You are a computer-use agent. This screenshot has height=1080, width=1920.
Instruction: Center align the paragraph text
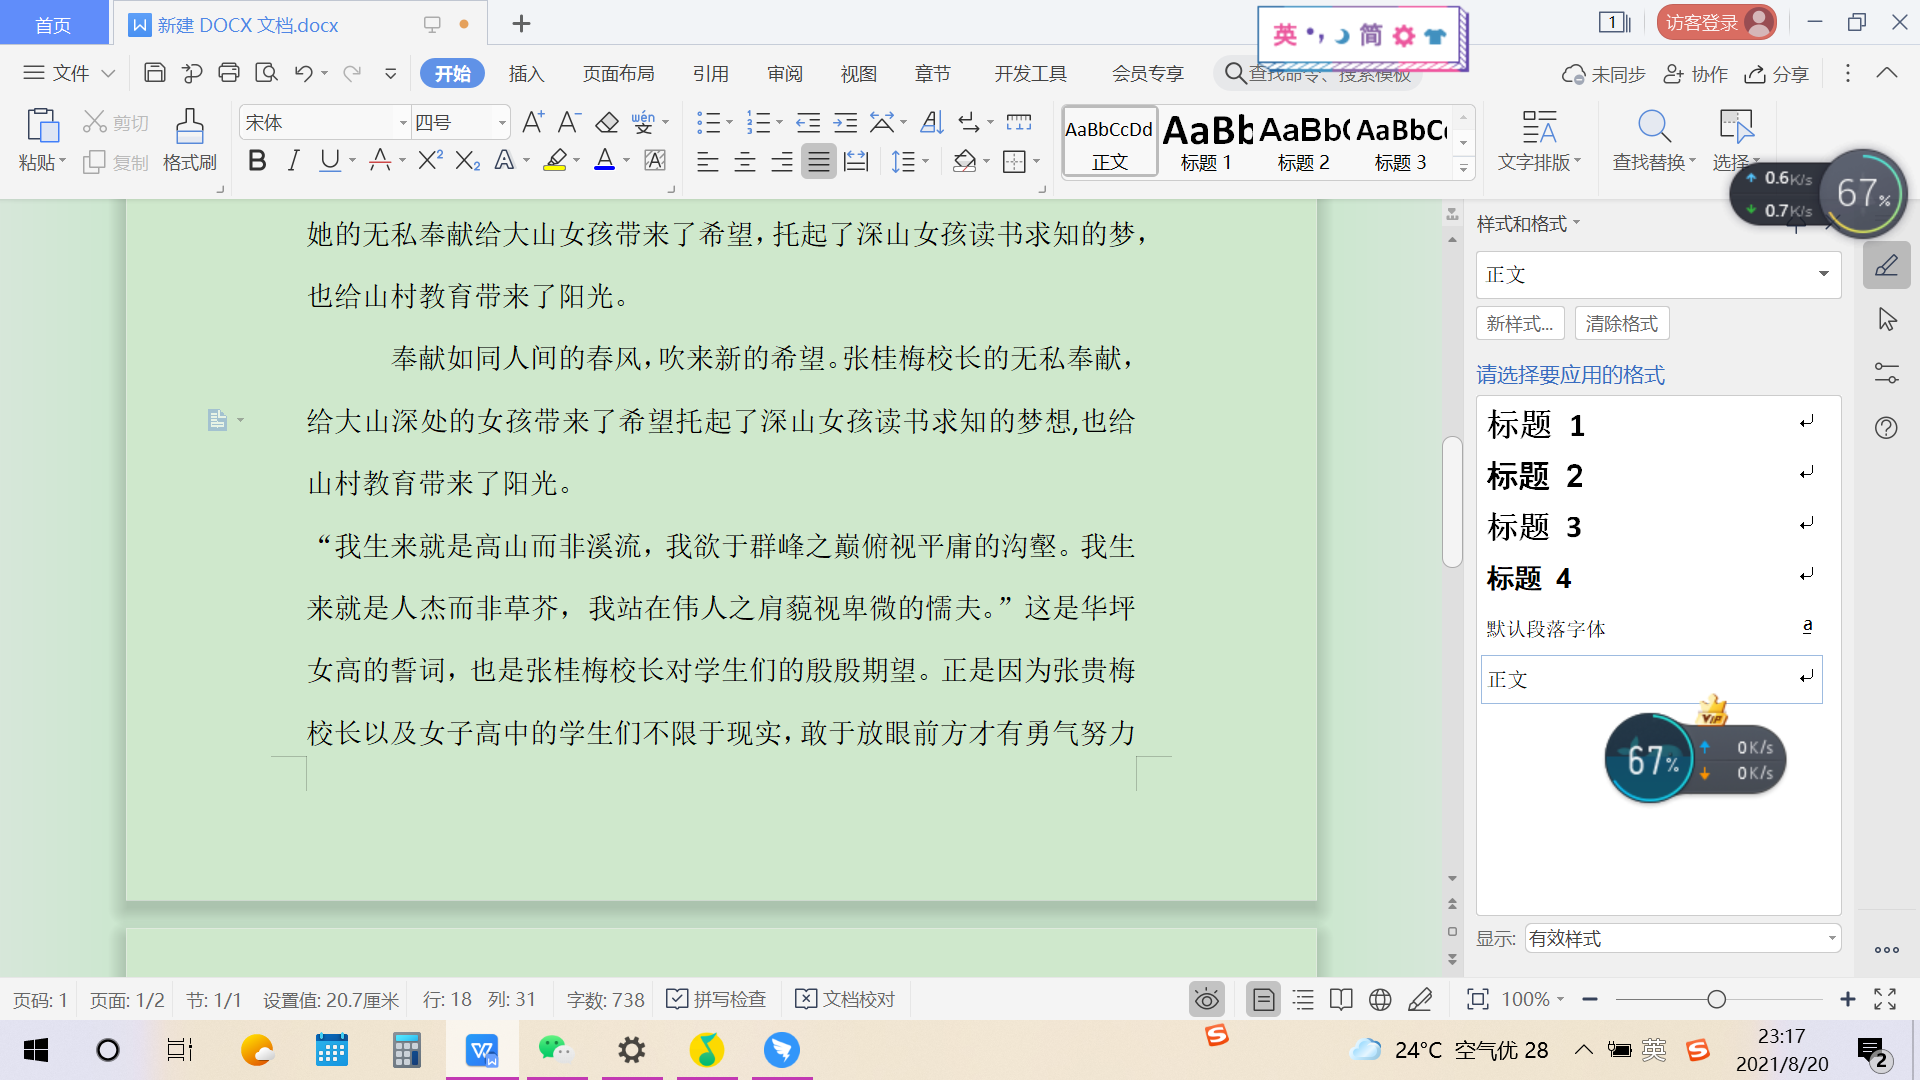(745, 161)
